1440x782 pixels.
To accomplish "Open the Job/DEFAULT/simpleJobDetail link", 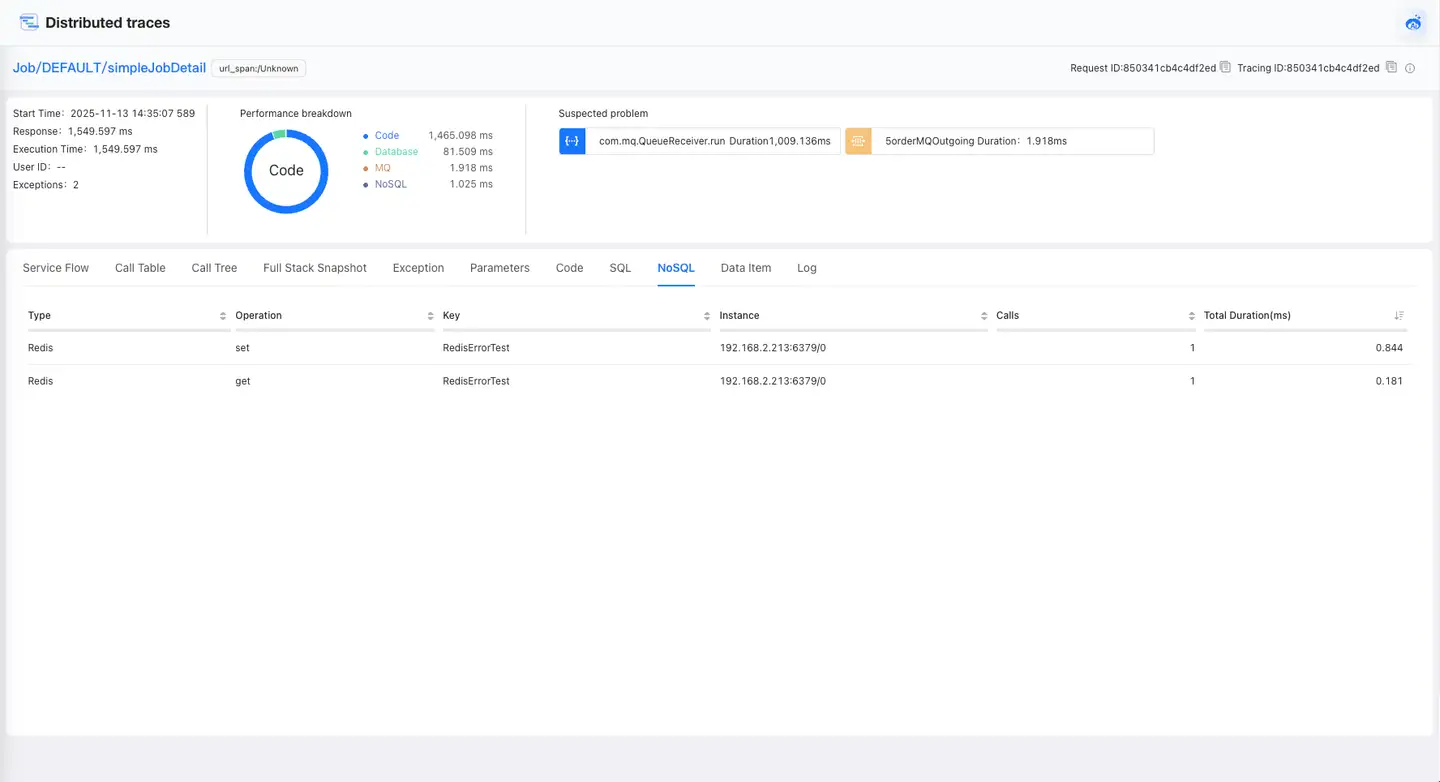I will (109, 68).
